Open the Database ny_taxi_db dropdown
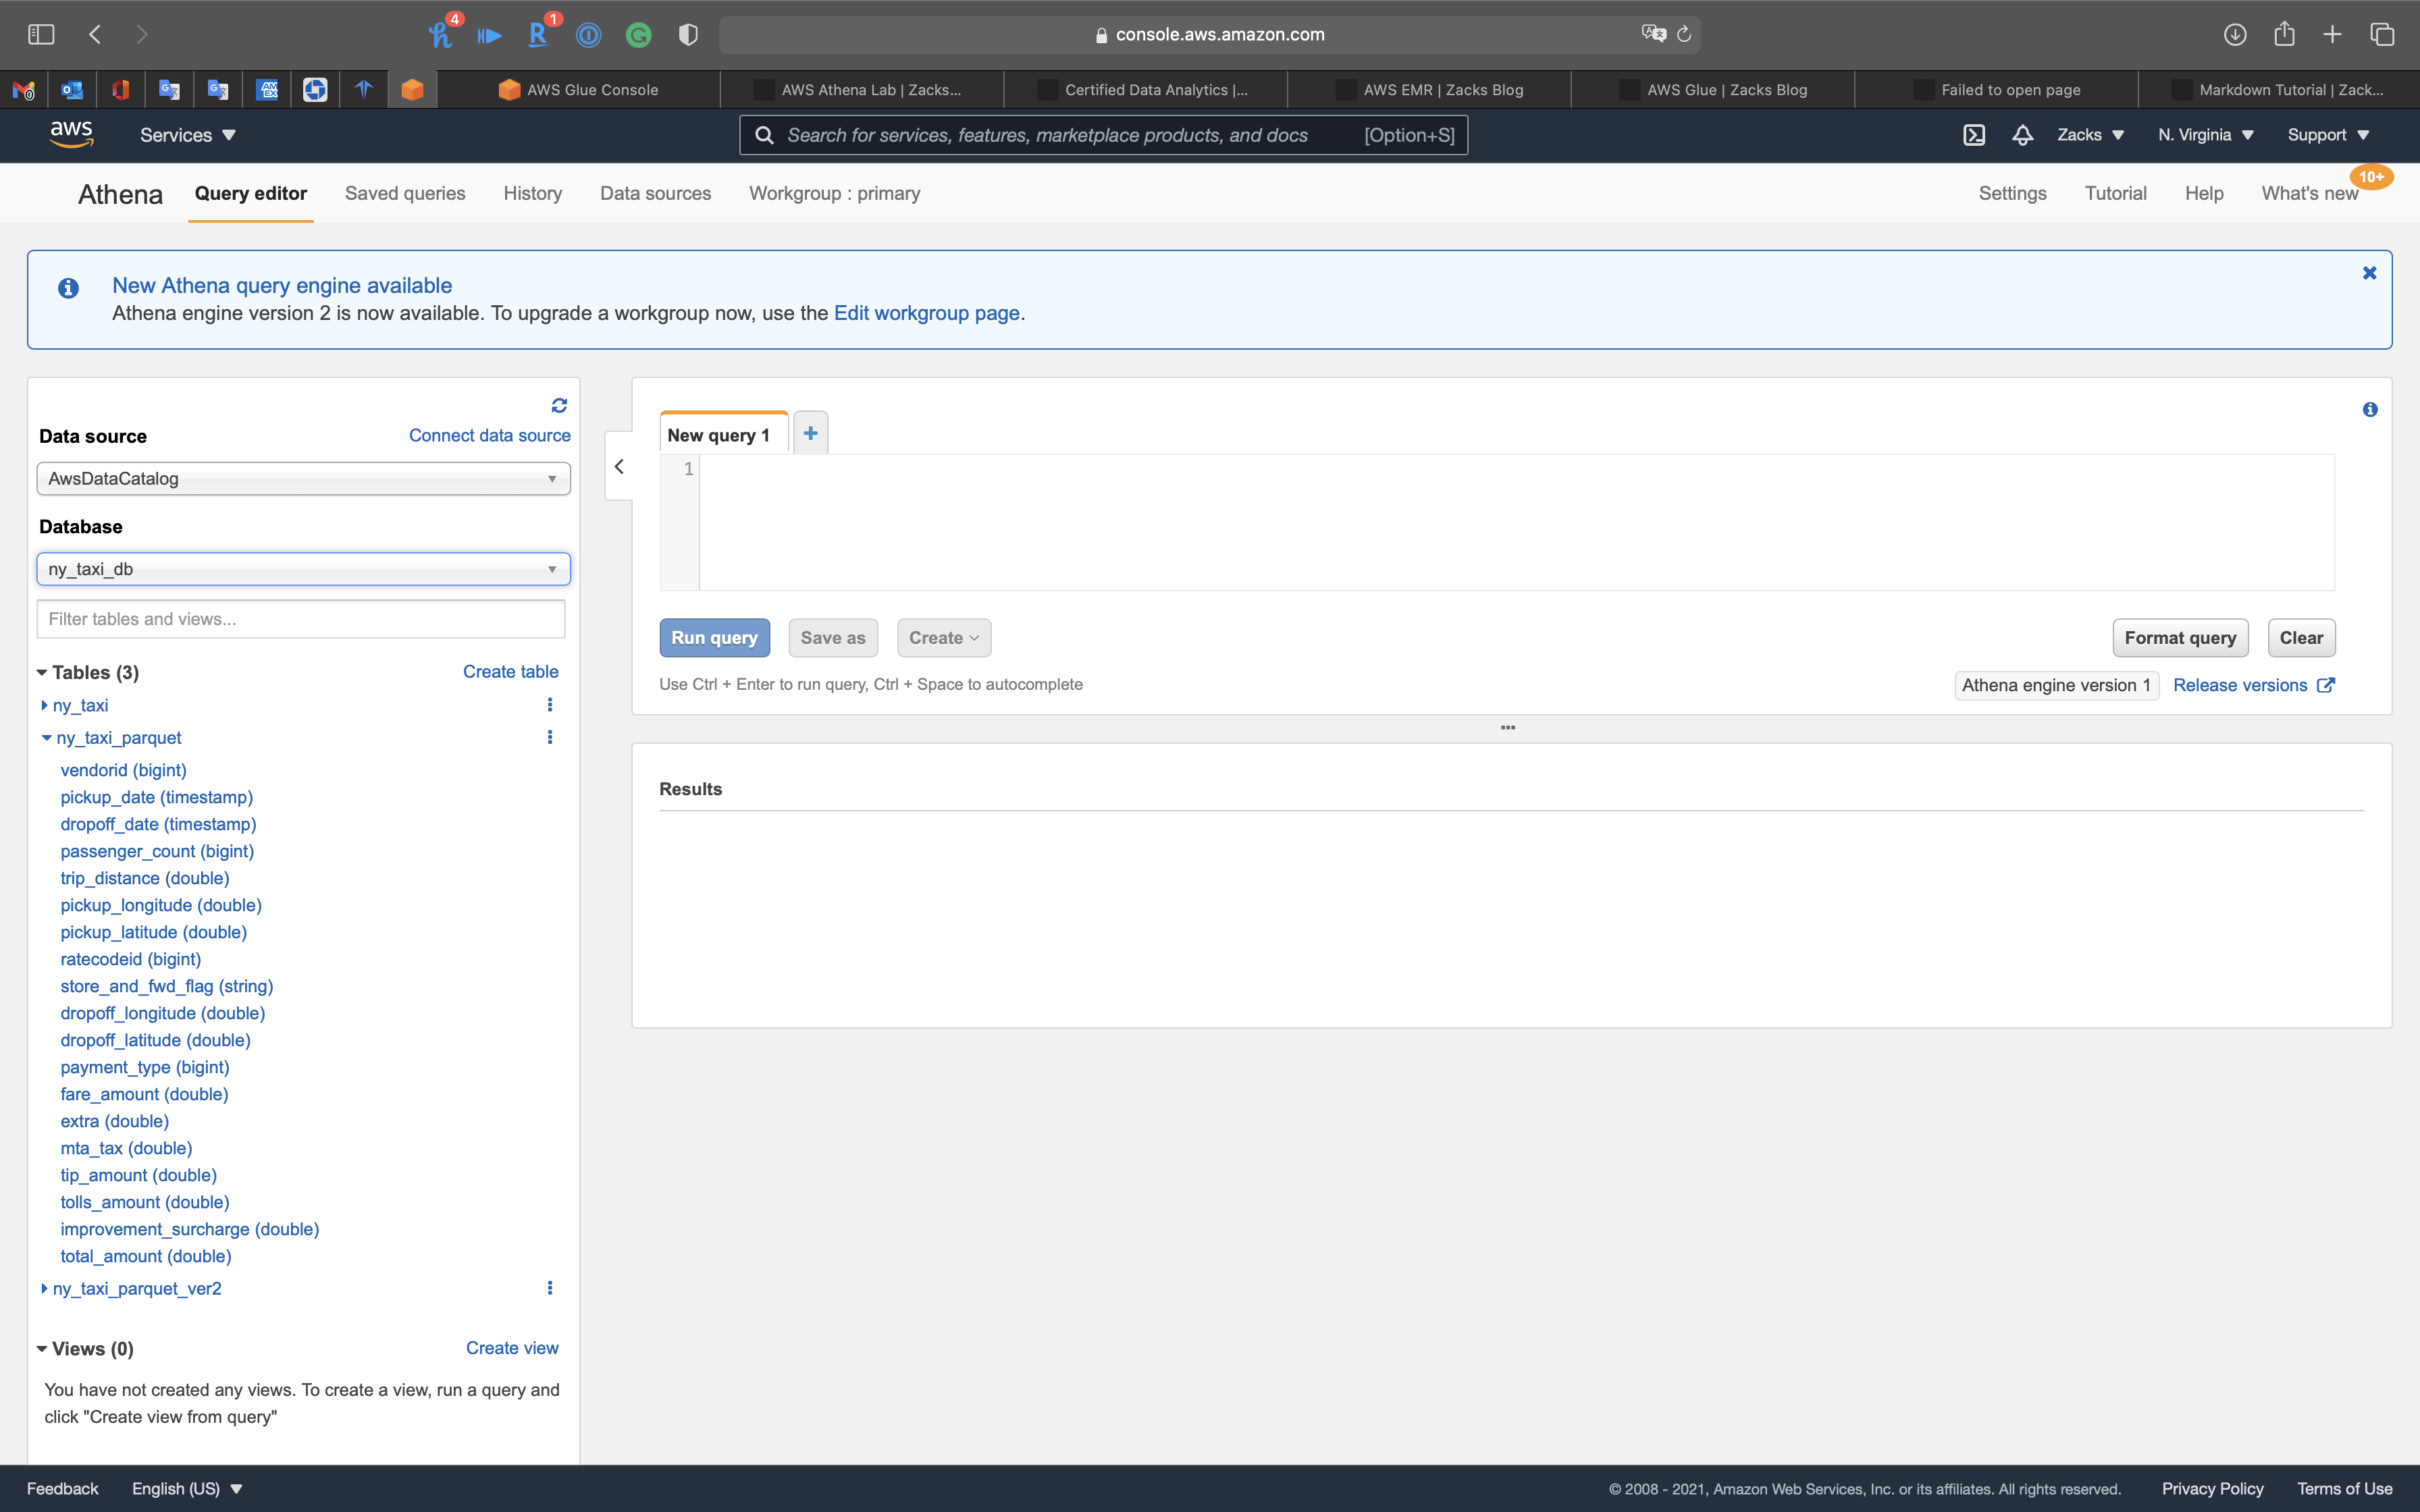Image resolution: width=2420 pixels, height=1512 pixels. point(303,569)
